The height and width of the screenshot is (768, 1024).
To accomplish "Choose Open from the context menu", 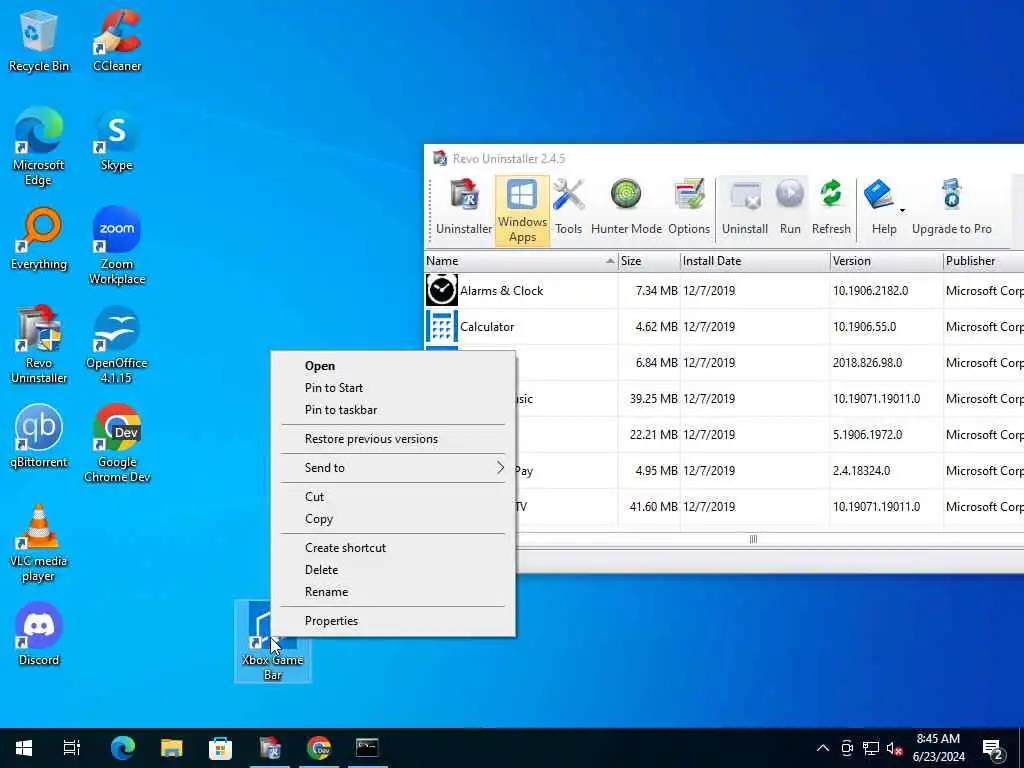I will pos(392,366).
